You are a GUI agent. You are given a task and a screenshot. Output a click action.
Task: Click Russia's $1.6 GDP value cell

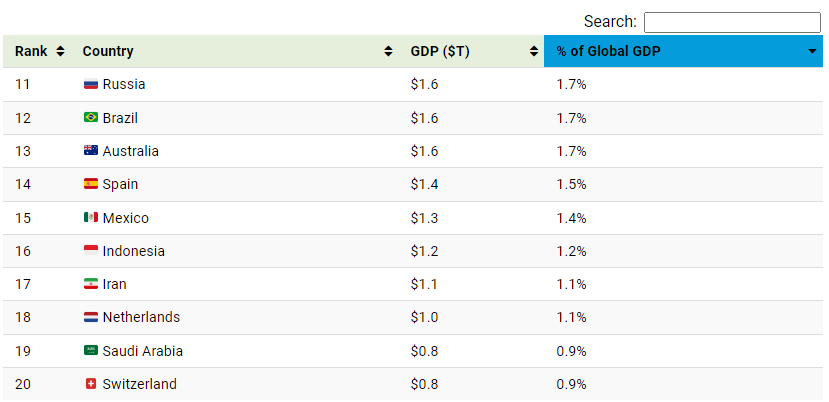pos(424,85)
